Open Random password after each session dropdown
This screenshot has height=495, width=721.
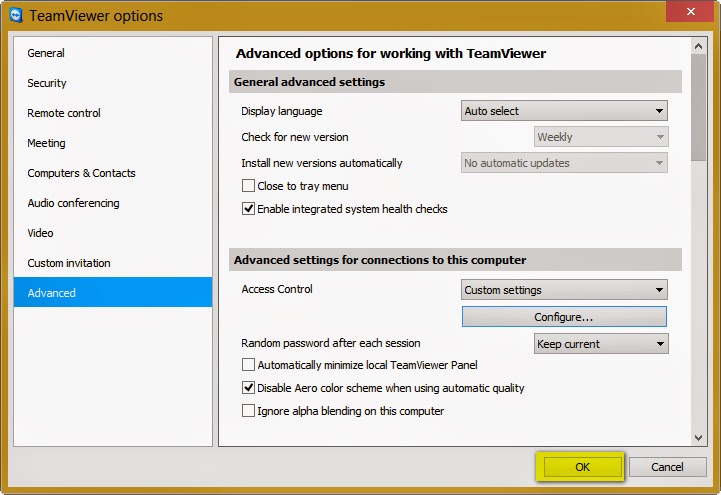(601, 344)
